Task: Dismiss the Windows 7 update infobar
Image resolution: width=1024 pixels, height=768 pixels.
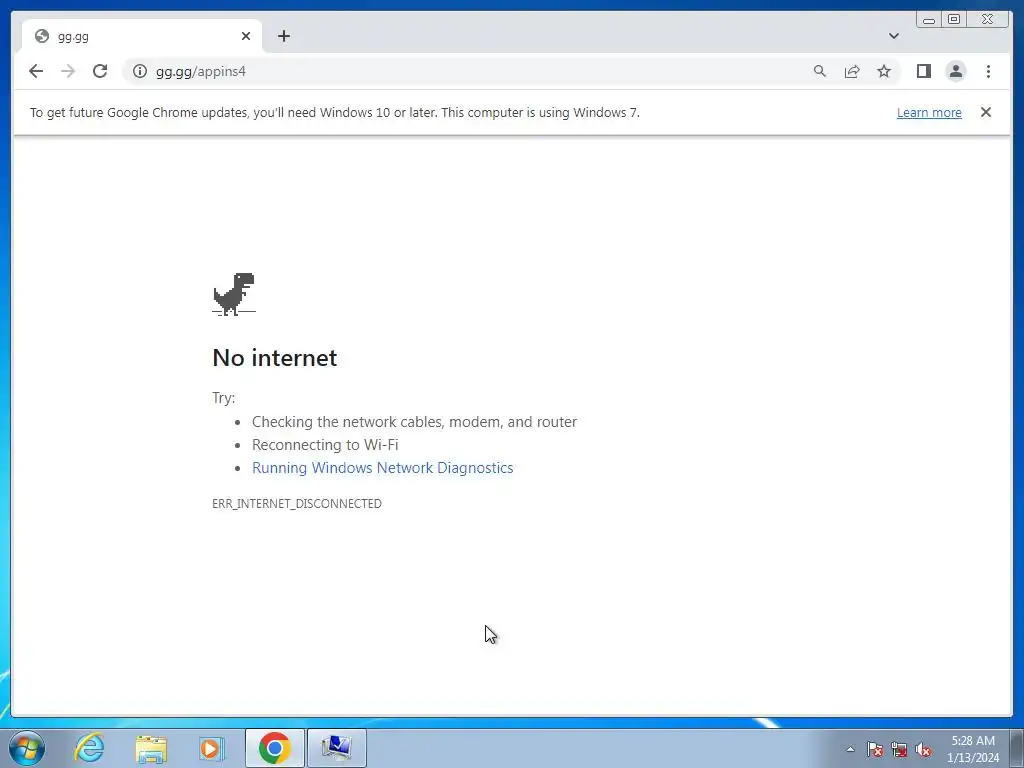Action: coord(986,112)
